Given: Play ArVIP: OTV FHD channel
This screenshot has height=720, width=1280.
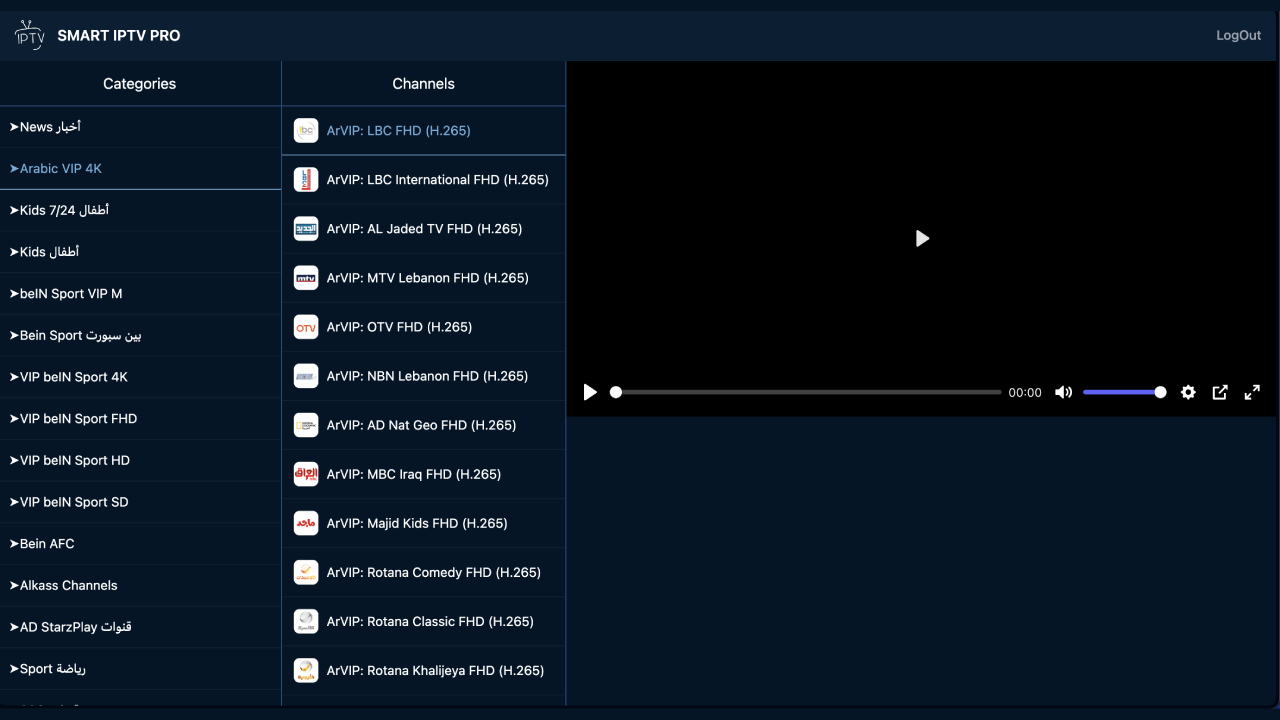Looking at the screenshot, I should [x=424, y=327].
